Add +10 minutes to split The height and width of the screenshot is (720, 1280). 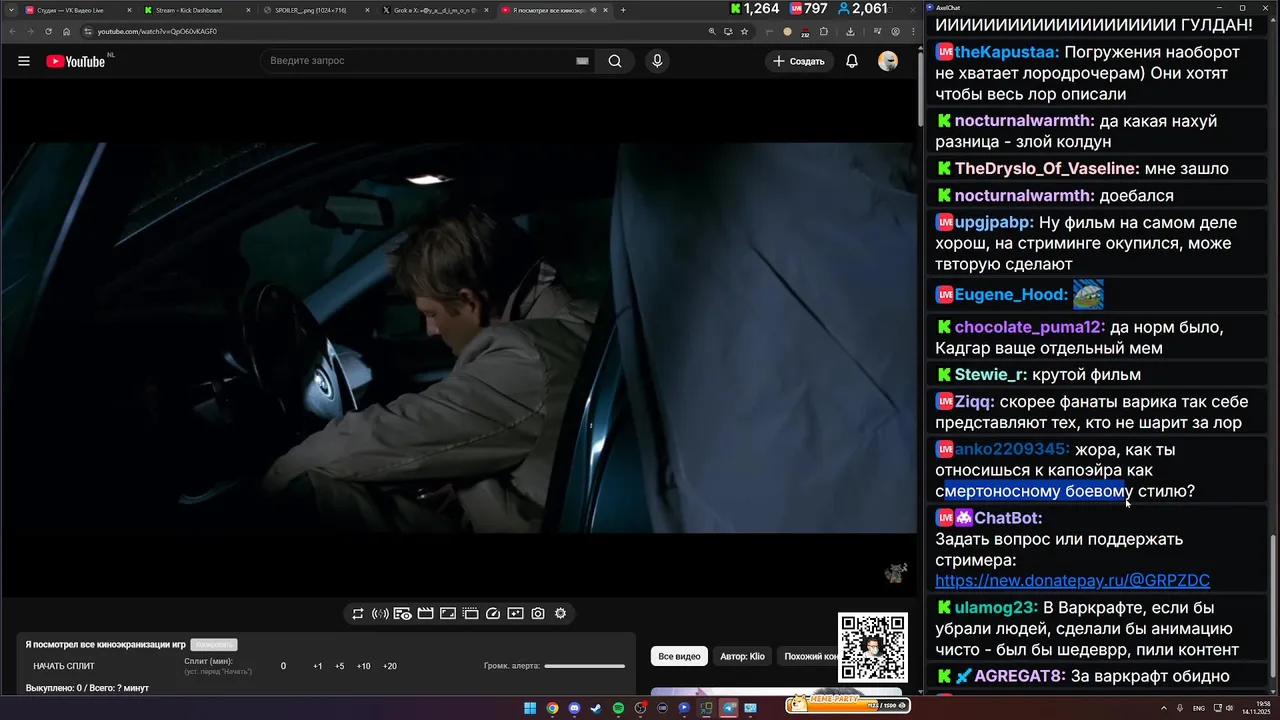(x=363, y=666)
